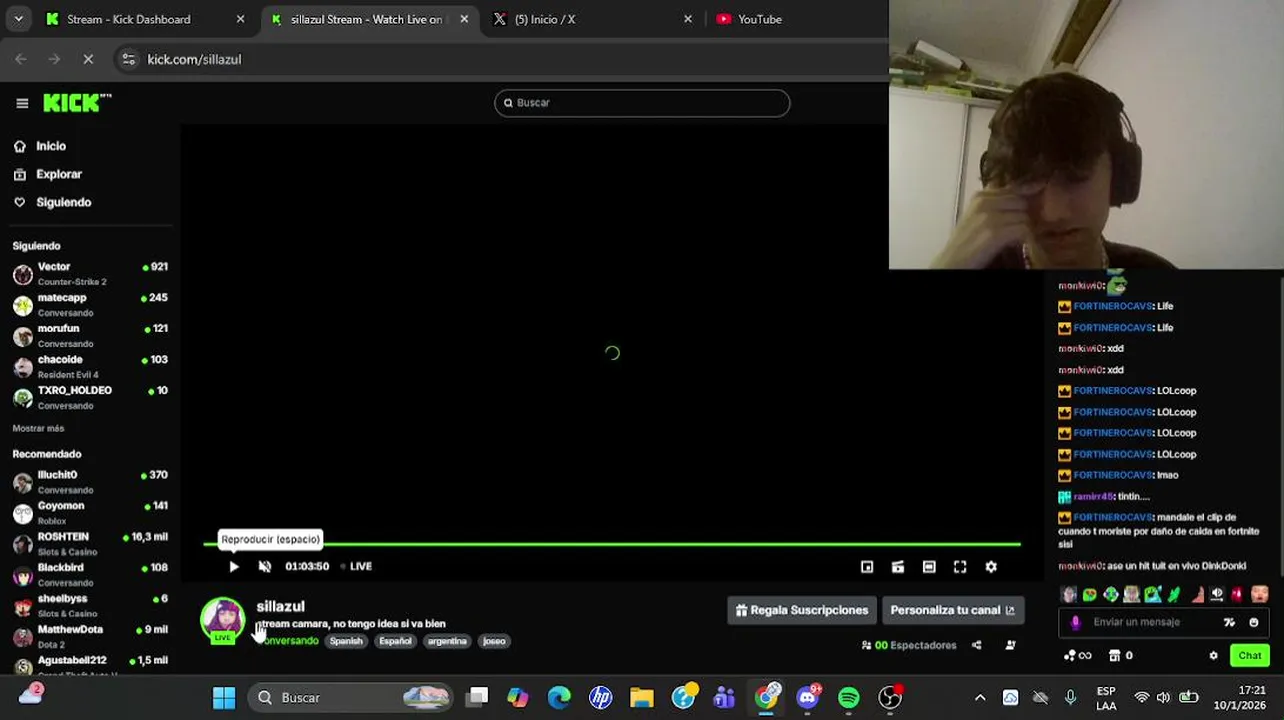Enter fullscreen video mode
Viewport: 1284px width, 720px height.
pyautogui.click(x=960, y=567)
